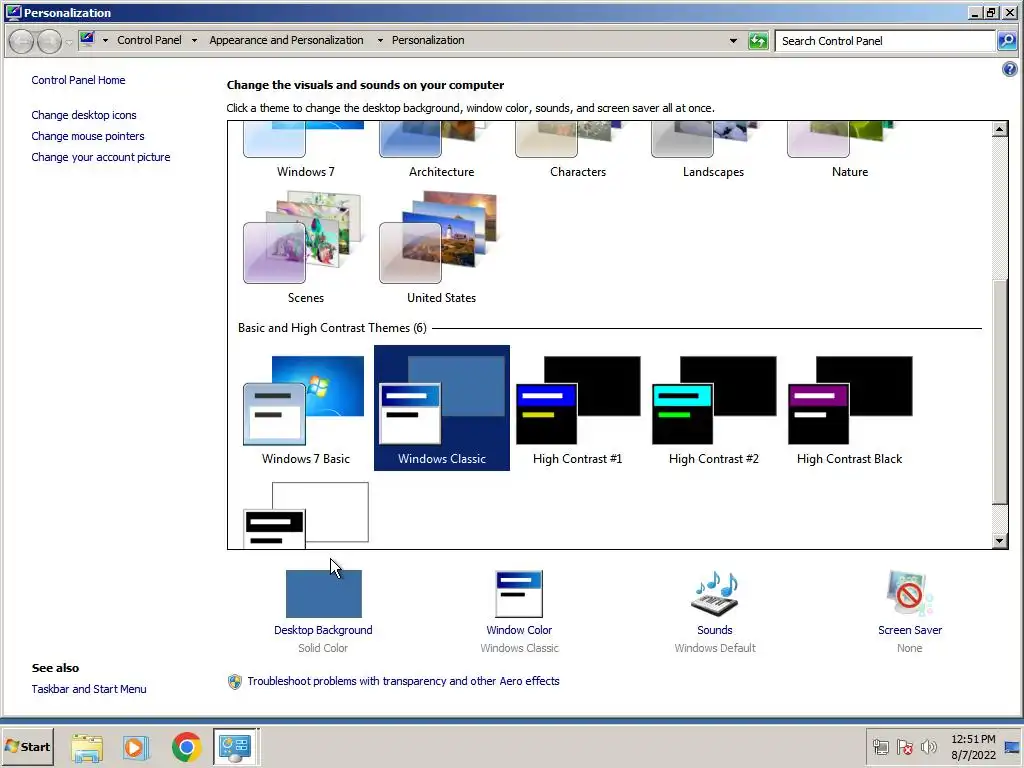Image resolution: width=1024 pixels, height=768 pixels.
Task: Click the address bar Control Panel icon
Action: [x=88, y=39]
